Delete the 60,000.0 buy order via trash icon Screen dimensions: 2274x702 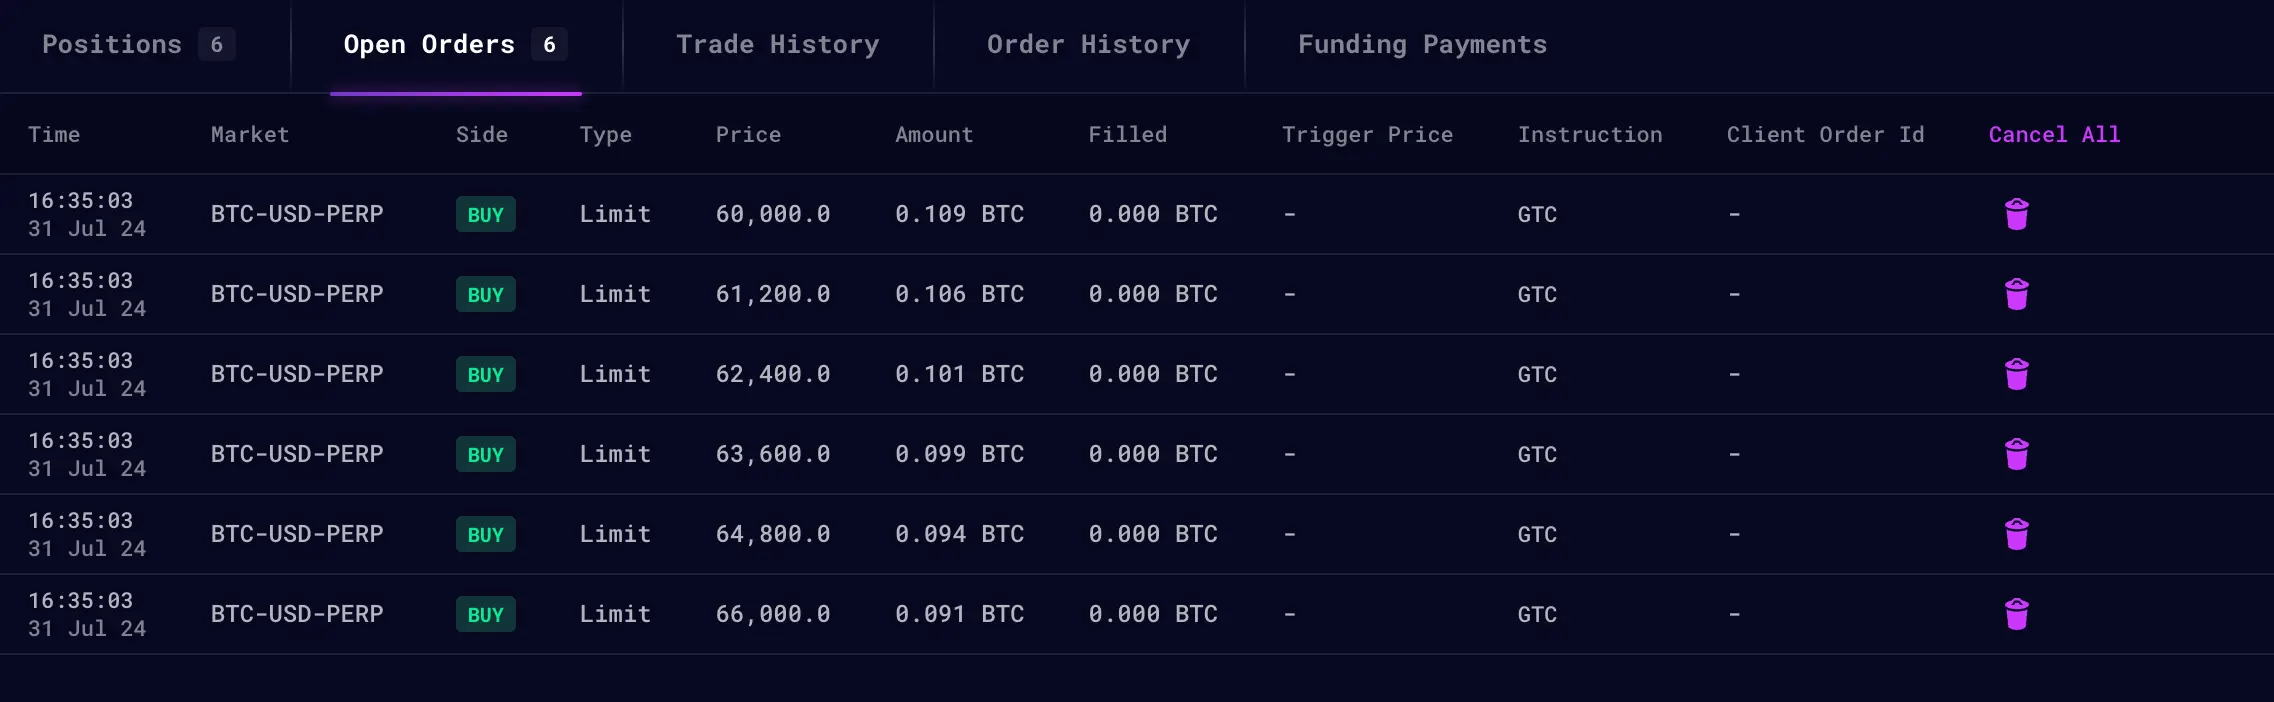click(x=2016, y=214)
